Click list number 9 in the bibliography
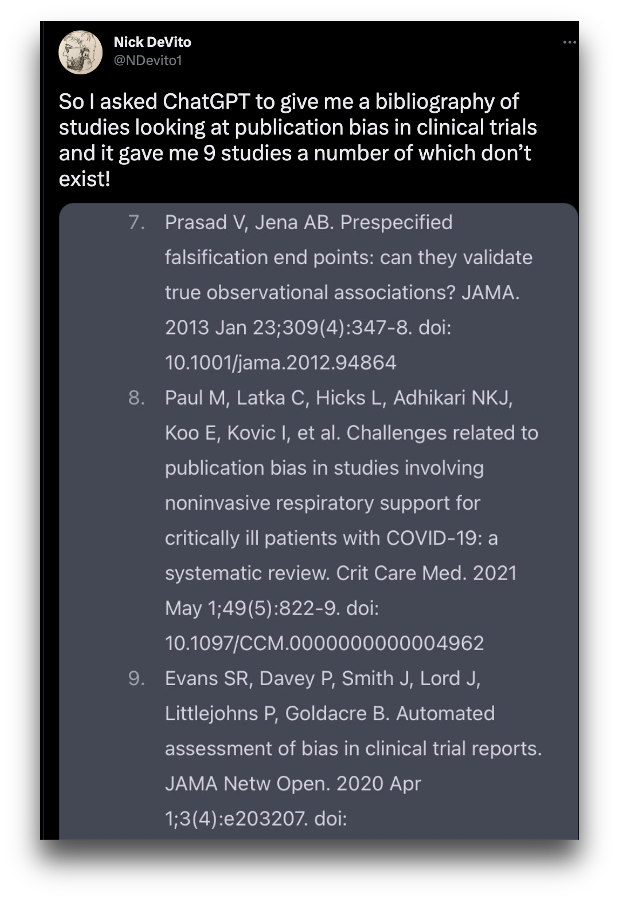 click(x=137, y=678)
